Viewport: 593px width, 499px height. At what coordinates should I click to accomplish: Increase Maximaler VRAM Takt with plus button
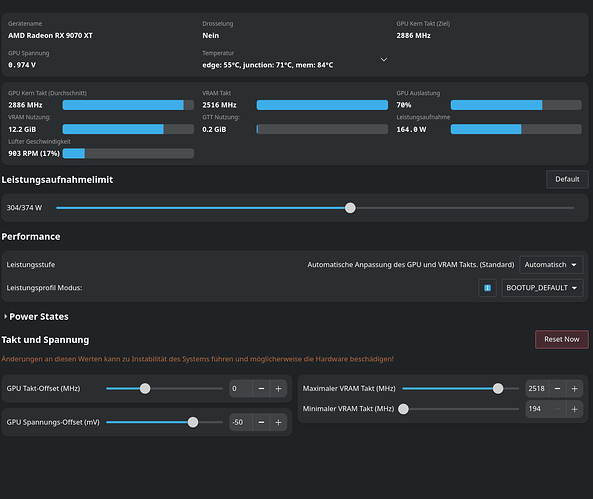point(574,389)
